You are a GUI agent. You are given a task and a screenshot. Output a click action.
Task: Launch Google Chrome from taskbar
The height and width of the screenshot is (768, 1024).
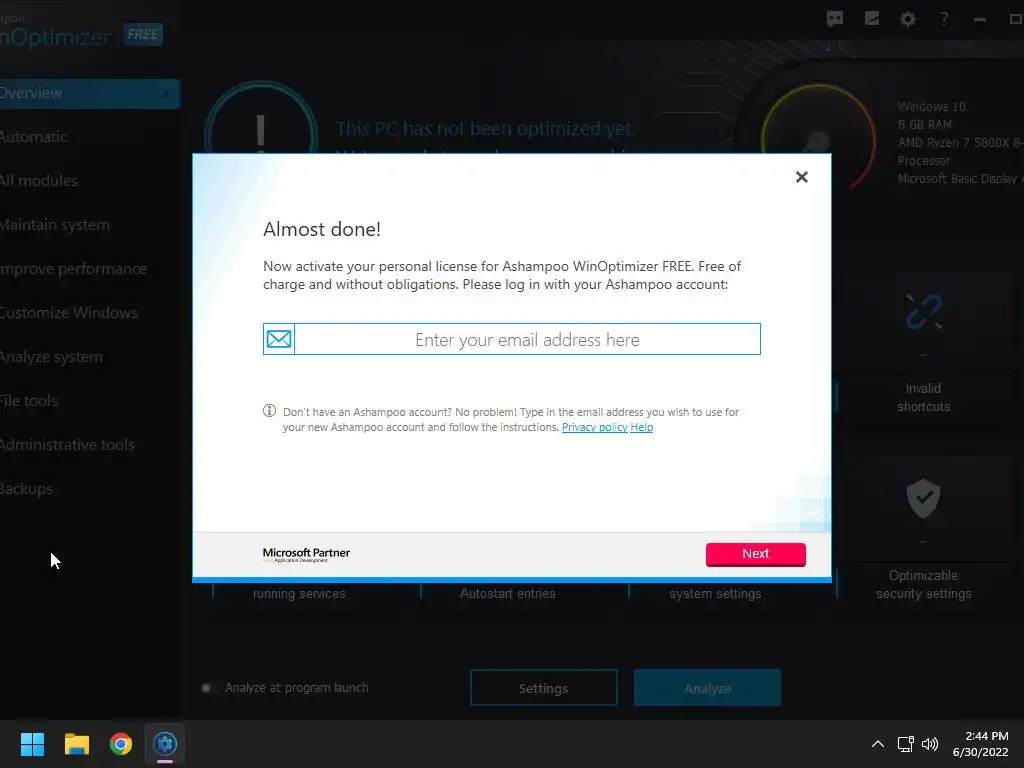click(121, 744)
